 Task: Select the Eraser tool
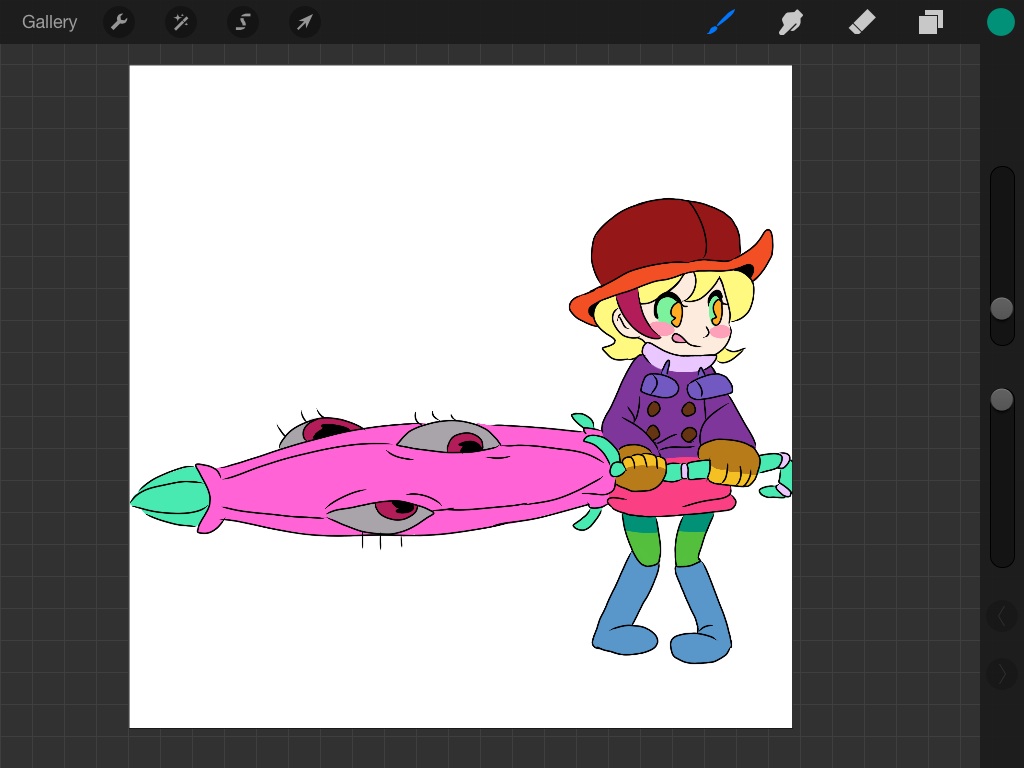(861, 22)
